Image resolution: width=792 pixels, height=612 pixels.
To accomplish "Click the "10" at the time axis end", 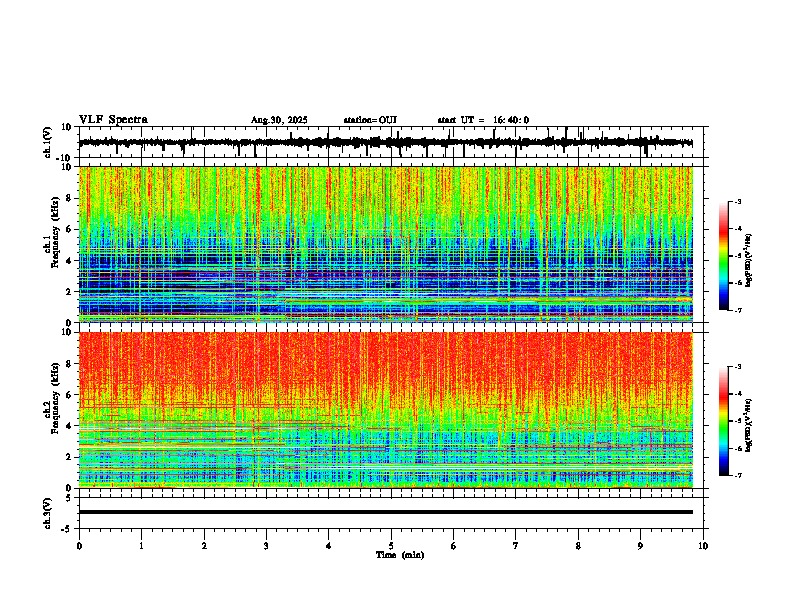I will (x=703, y=546).
